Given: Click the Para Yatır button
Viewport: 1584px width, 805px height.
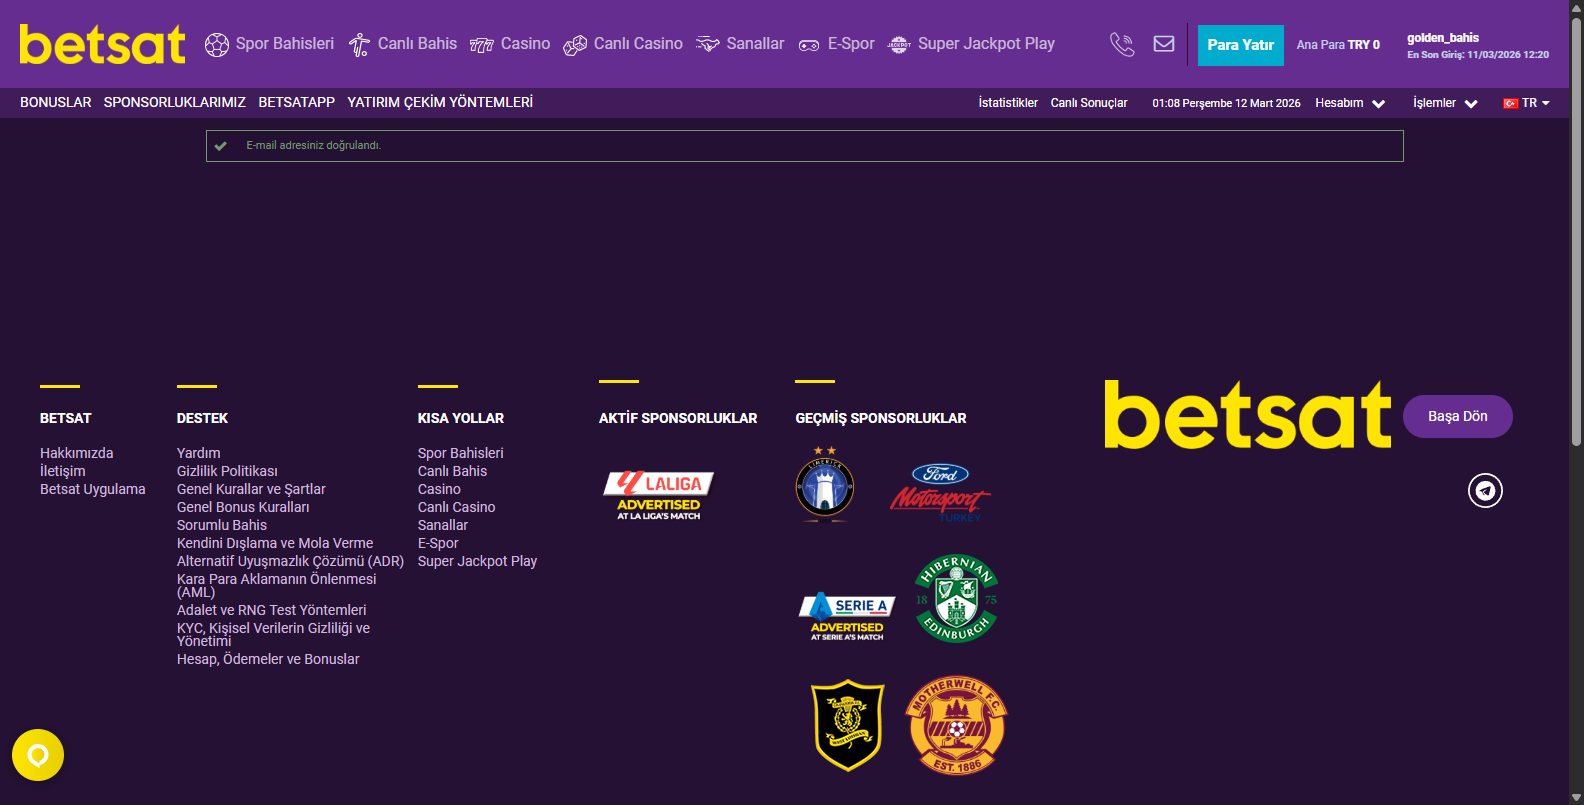Looking at the screenshot, I should point(1240,45).
